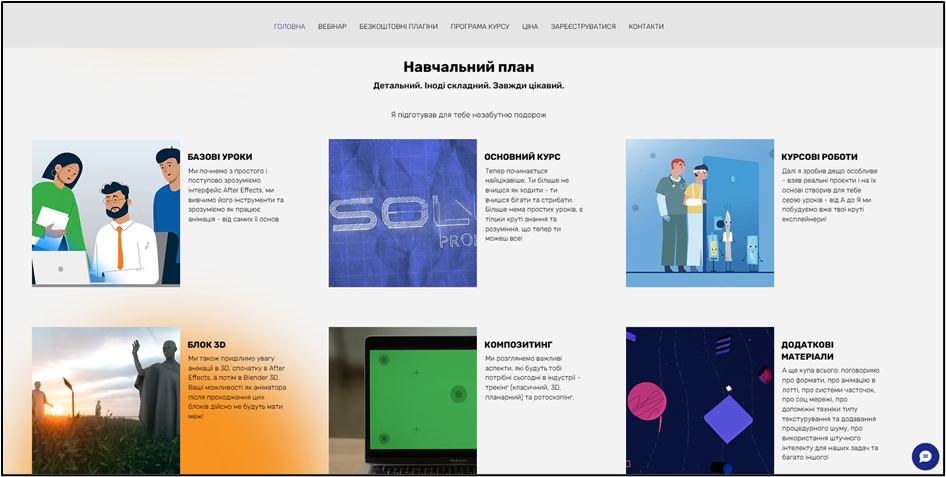Click ЗАРЕЄСТРУВАТИСЯ in the top menu

click(583, 27)
